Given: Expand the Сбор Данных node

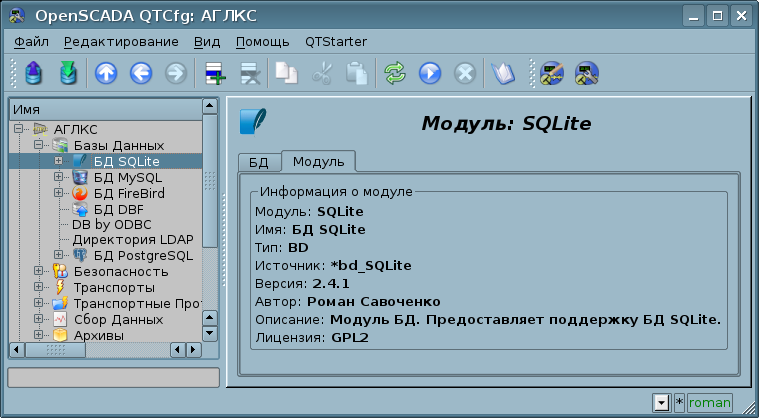Looking at the screenshot, I should [38, 319].
